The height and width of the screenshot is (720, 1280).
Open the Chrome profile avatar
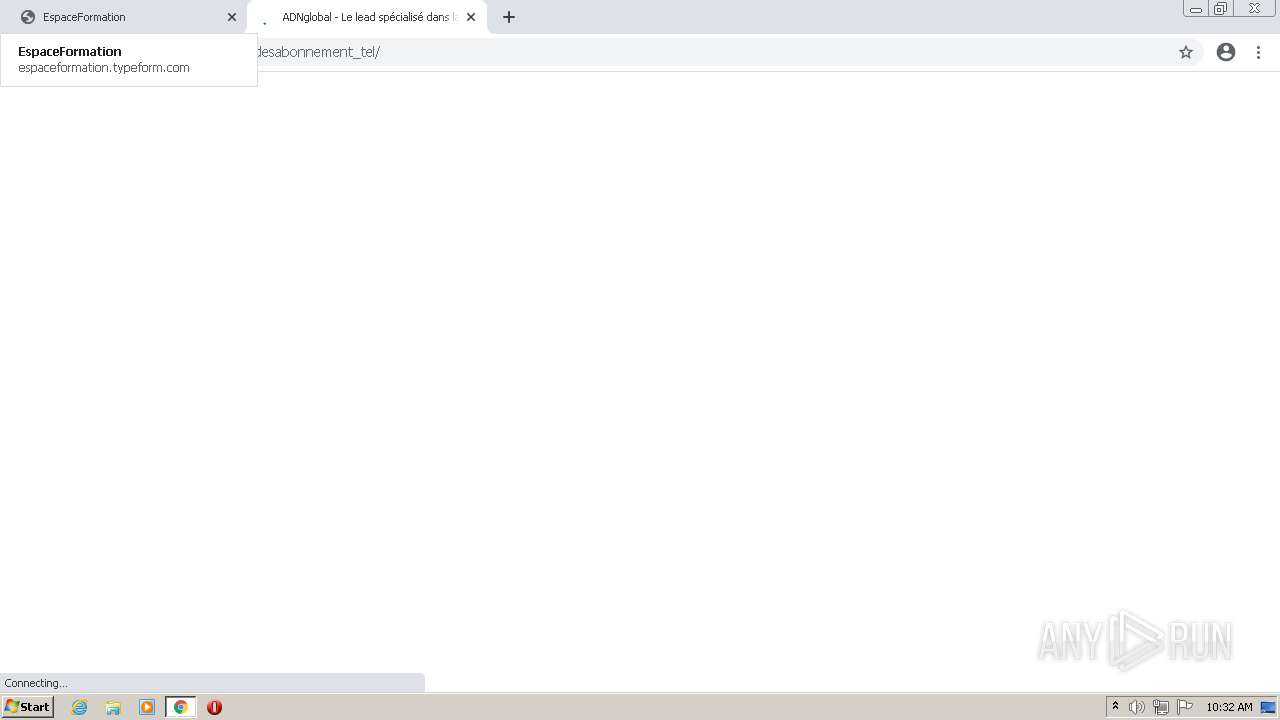[1226, 52]
